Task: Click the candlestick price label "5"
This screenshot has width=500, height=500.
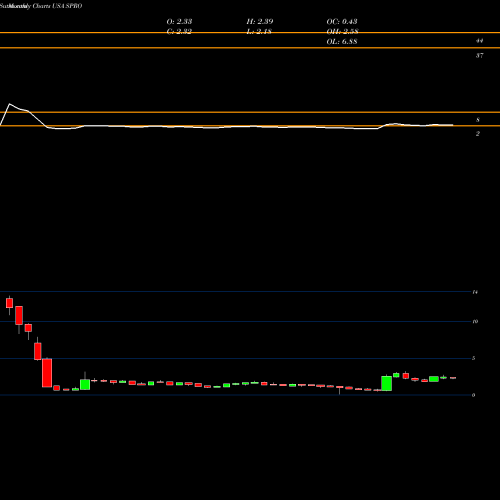Action: coord(474,358)
